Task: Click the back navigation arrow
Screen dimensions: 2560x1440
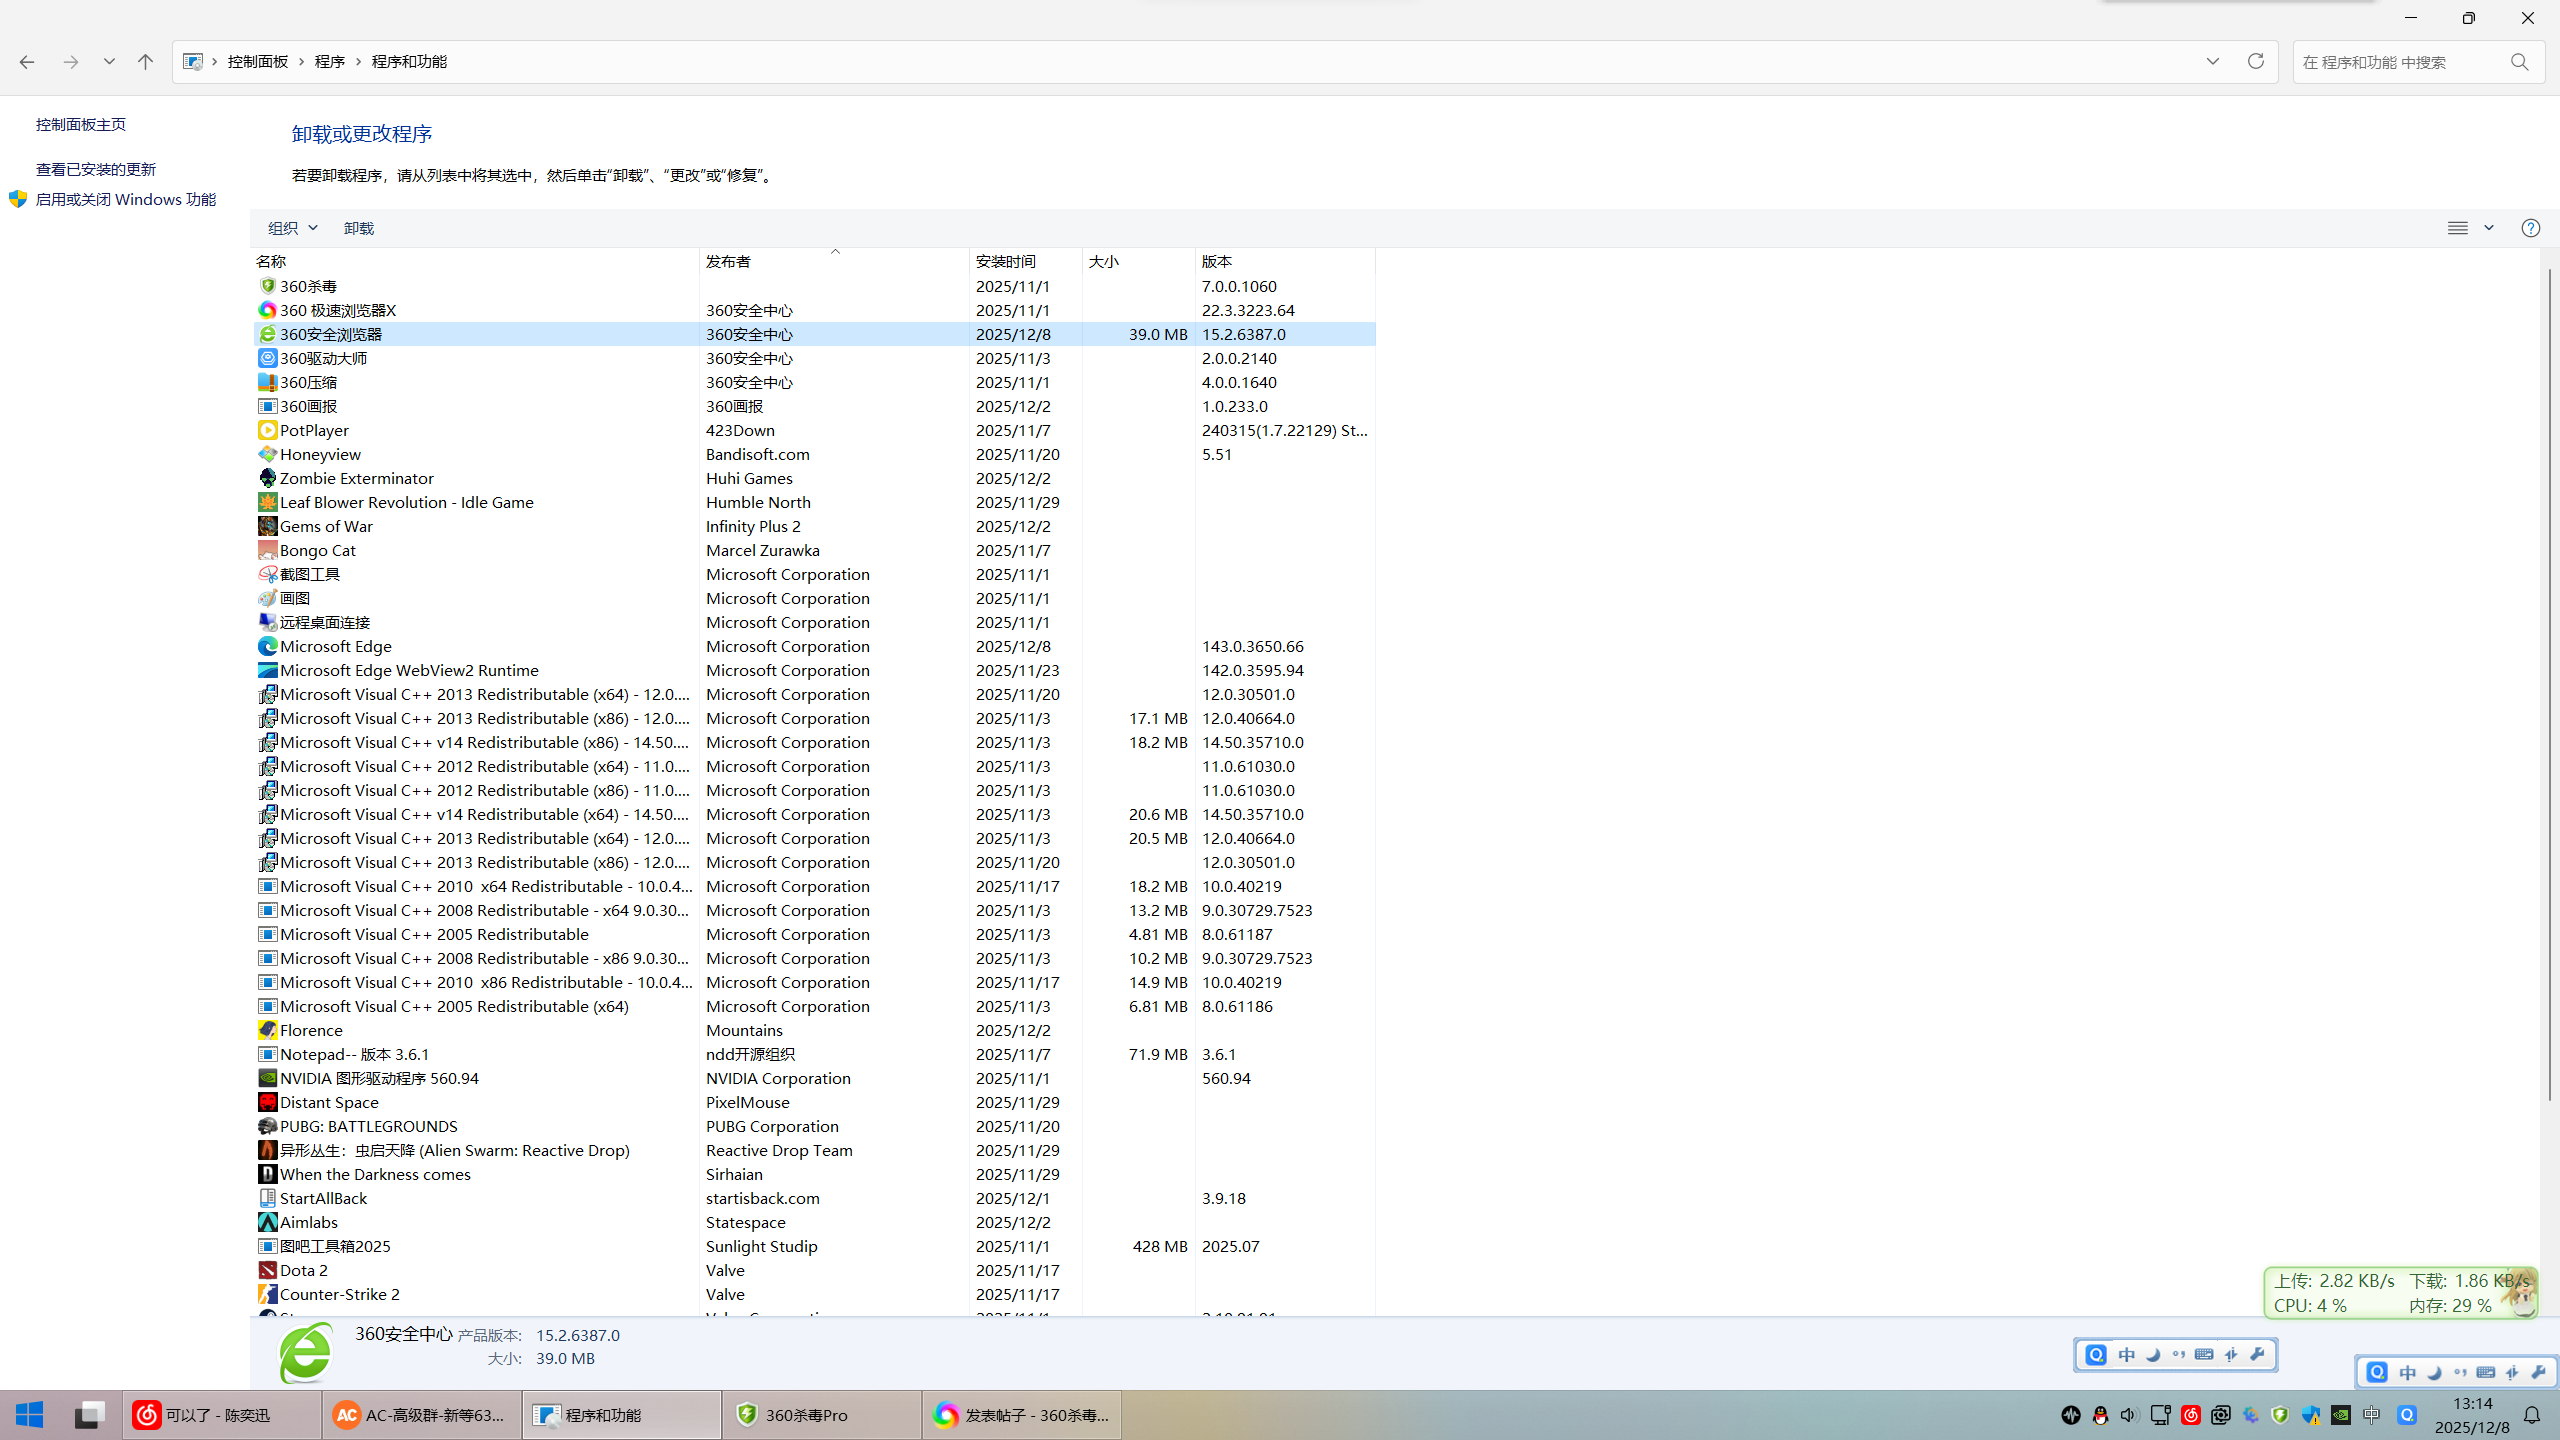Action: coord(27,61)
